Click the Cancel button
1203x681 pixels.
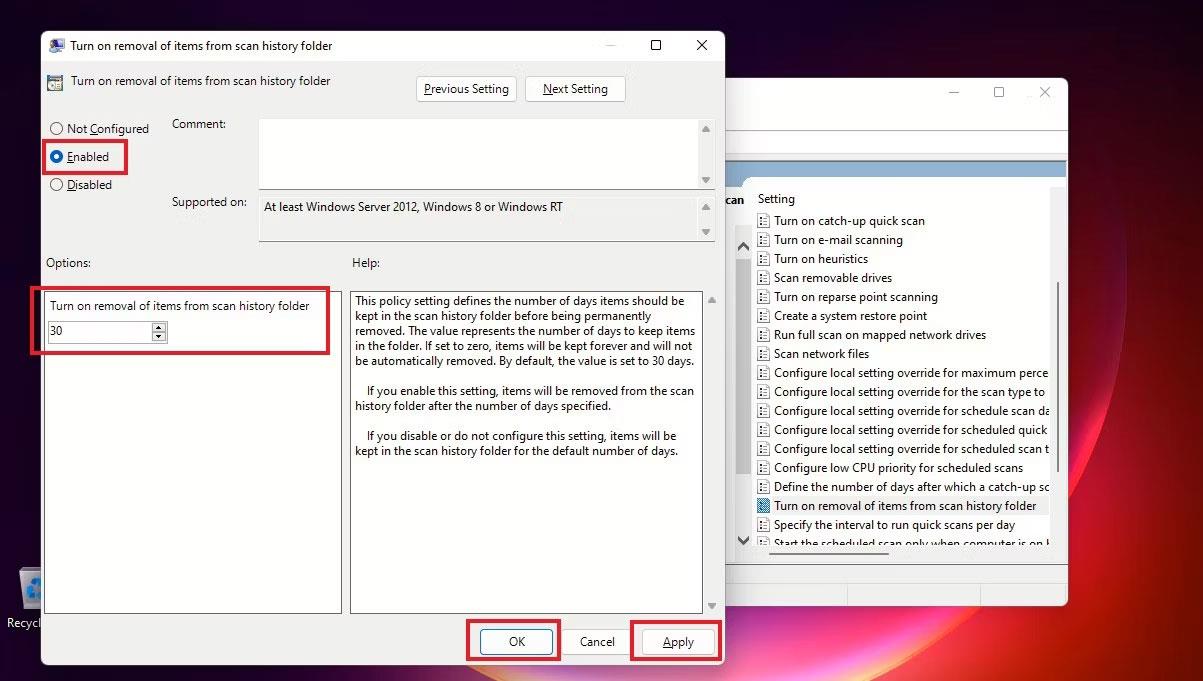pos(597,642)
